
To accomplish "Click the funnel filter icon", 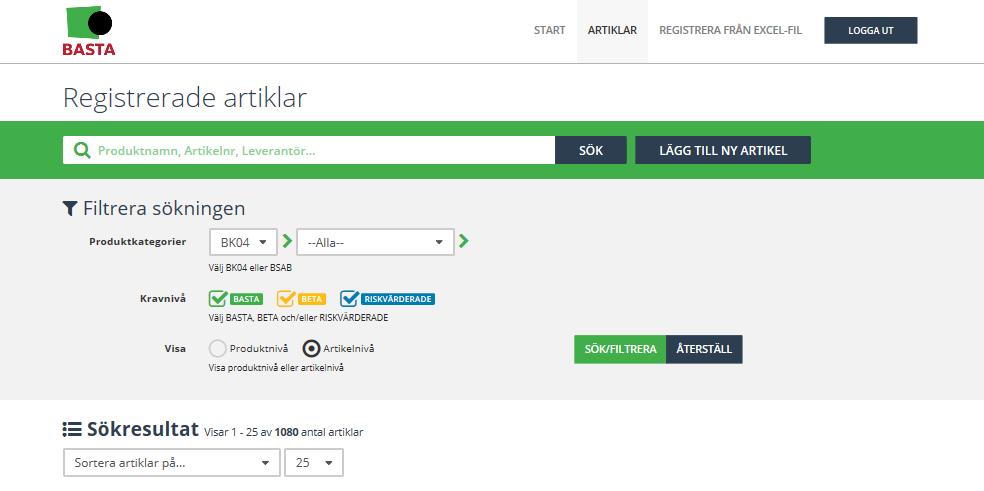I will (70, 208).
